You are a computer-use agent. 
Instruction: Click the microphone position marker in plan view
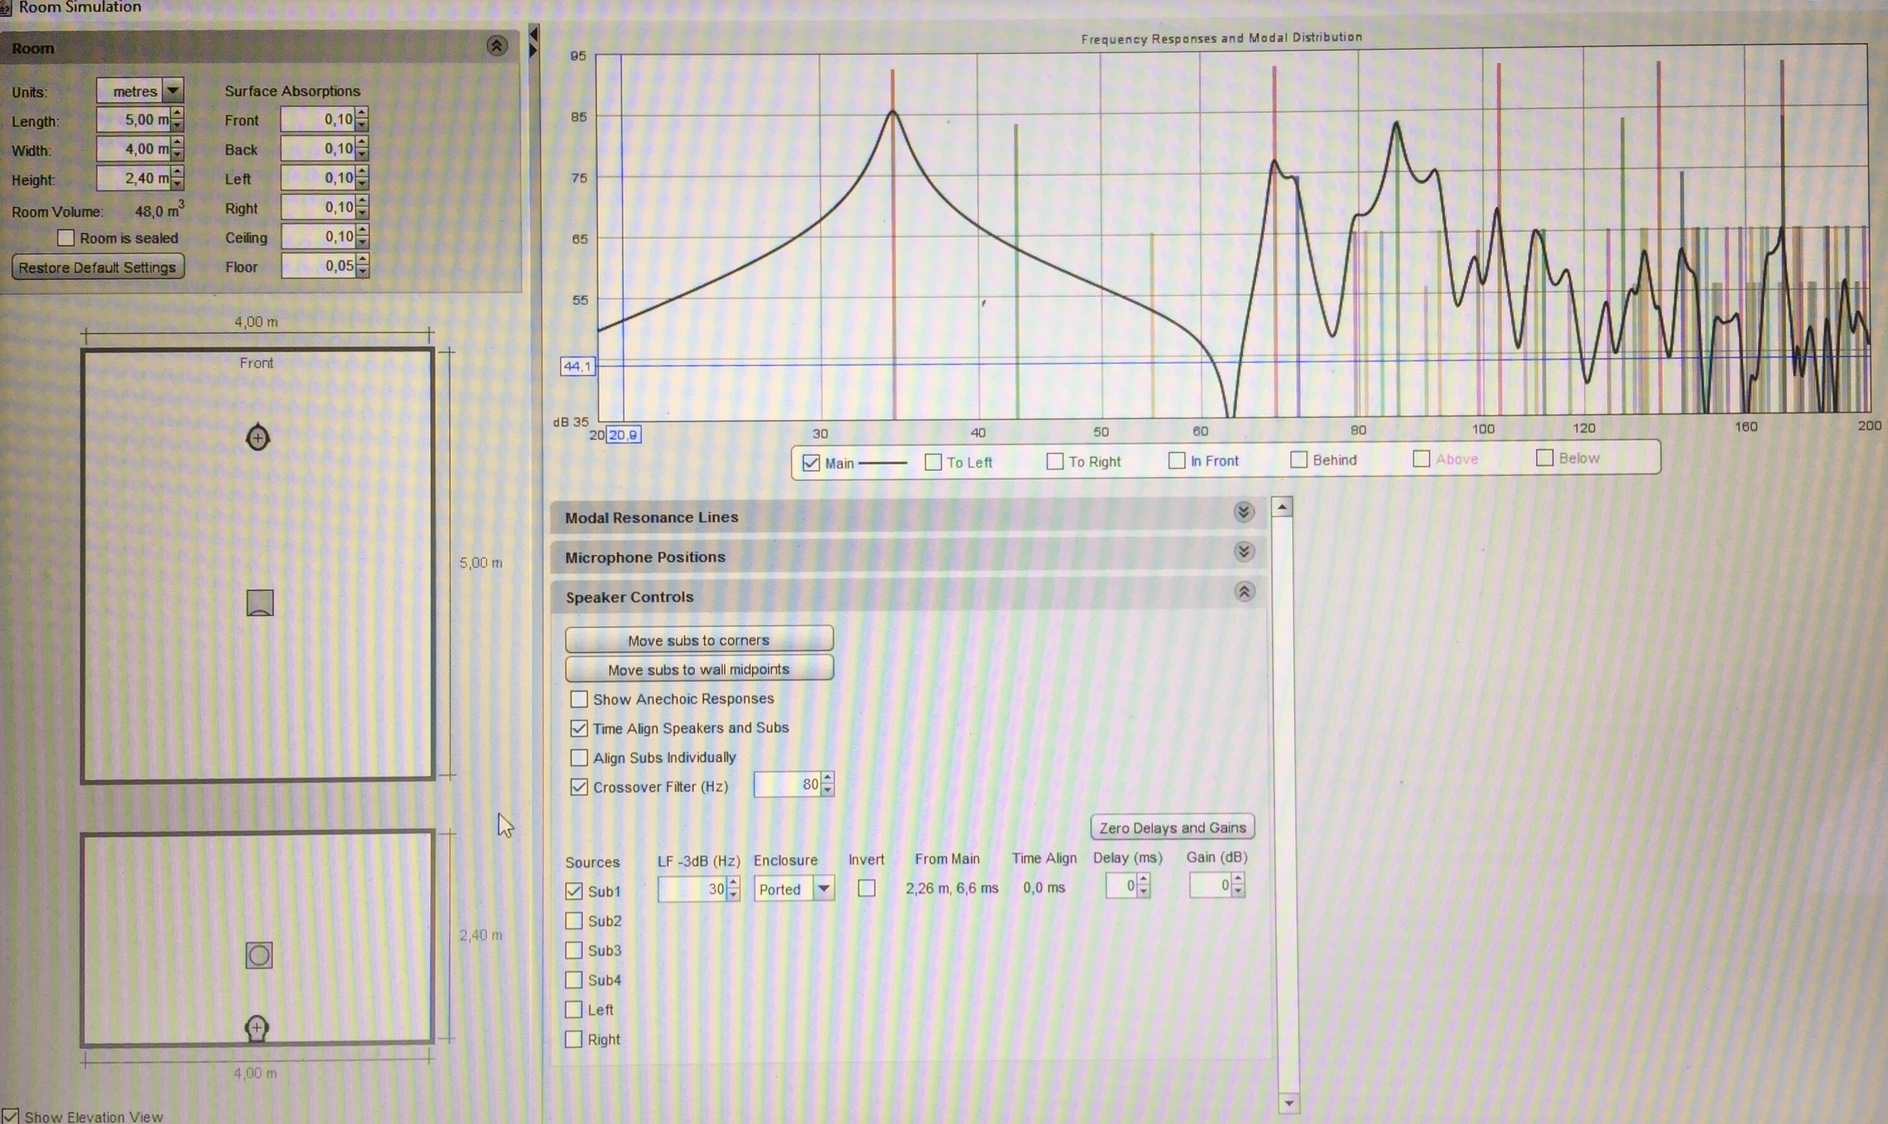pos(258,438)
